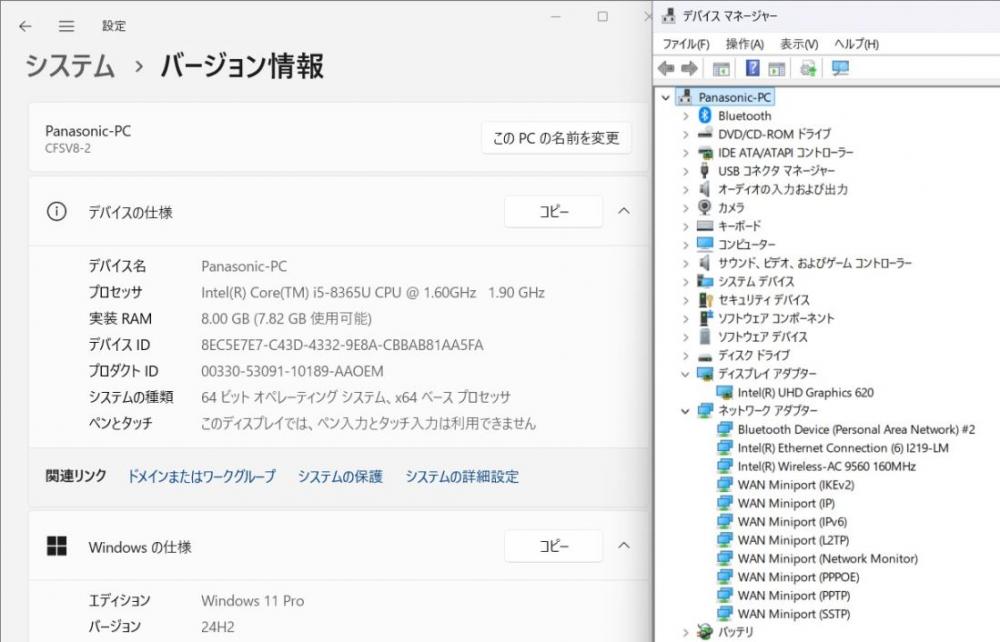Click the ソフトウェア コンポーネント icon
This screenshot has height=642, width=1000.
[705, 317]
